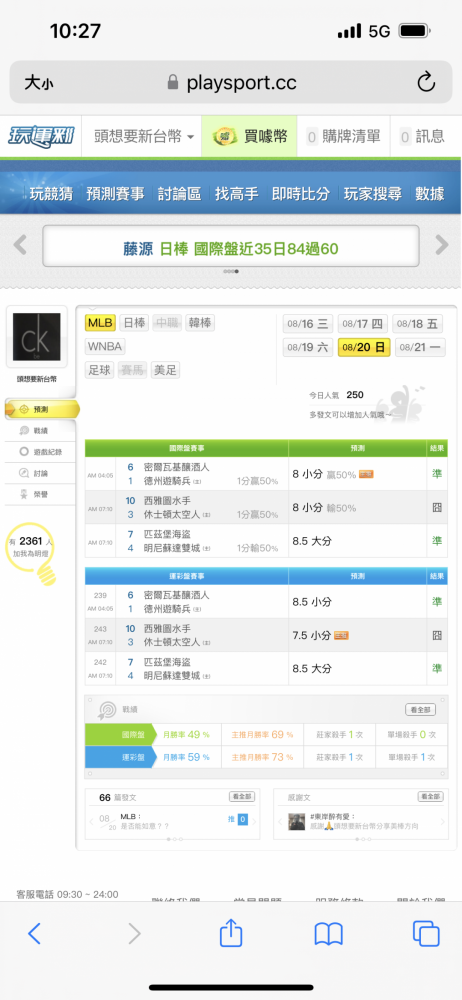Viewport: 462px width, 1000px height.
Task: Click the 玩運彩 site logo
Action: [x=41, y=136]
